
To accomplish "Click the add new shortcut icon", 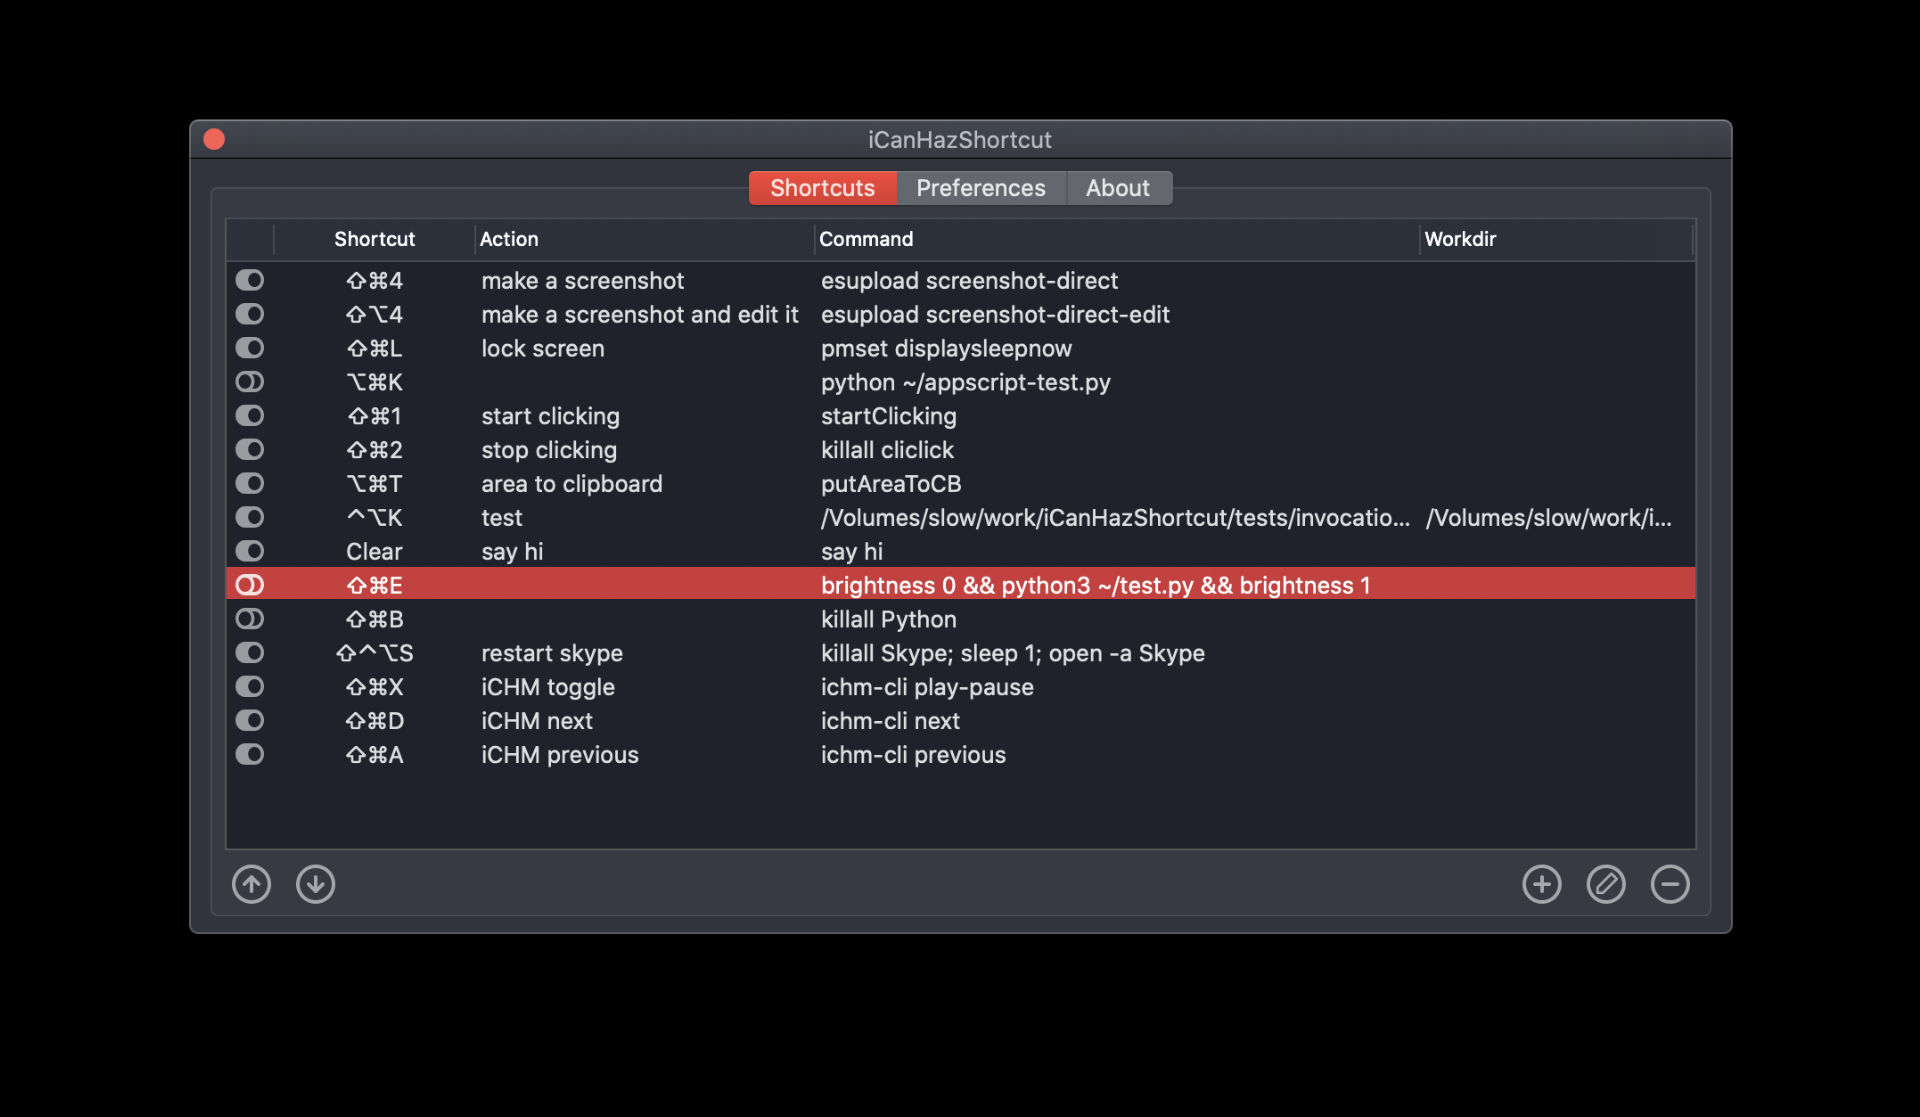I will click(x=1541, y=884).
